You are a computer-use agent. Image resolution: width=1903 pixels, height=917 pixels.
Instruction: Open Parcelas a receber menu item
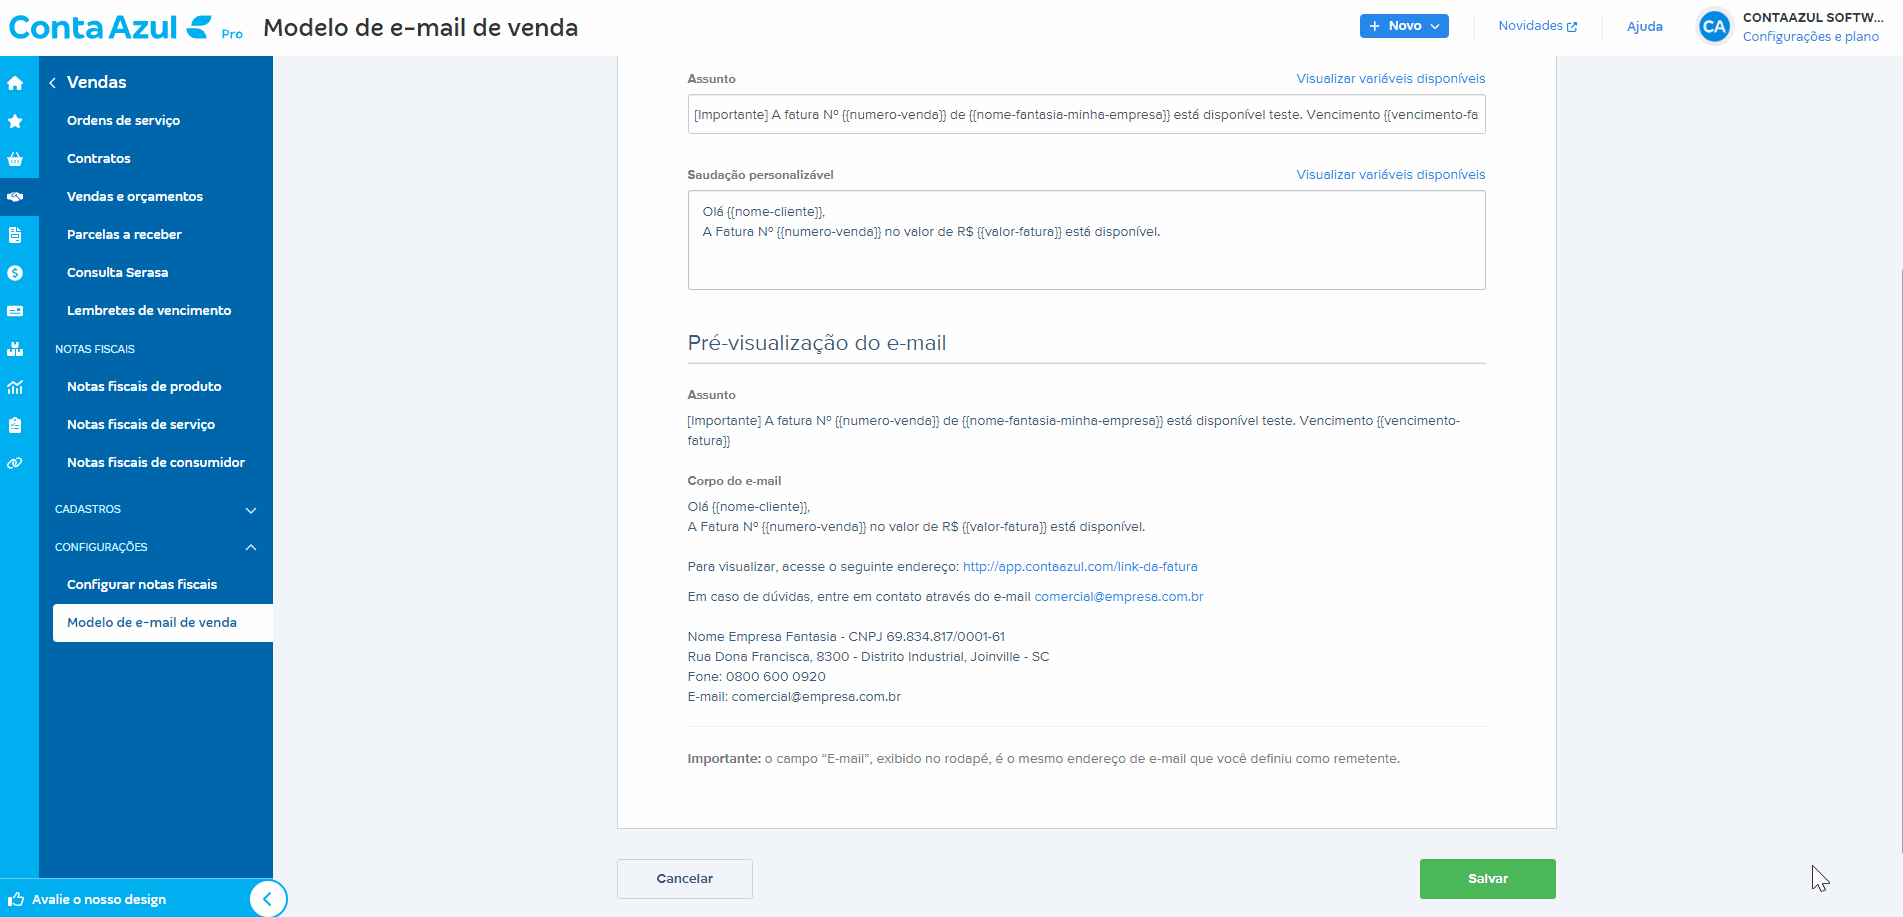pyautogui.click(x=124, y=235)
